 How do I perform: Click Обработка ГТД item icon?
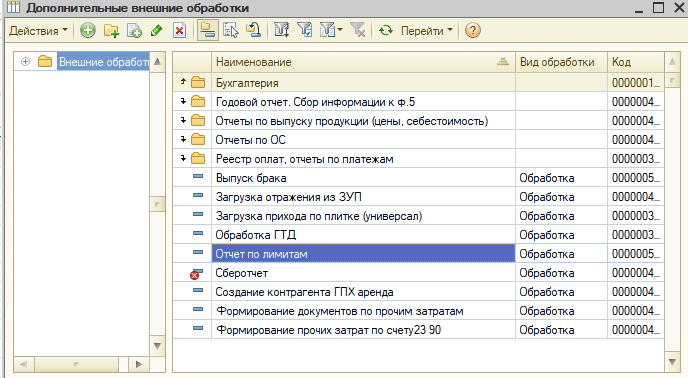198,233
